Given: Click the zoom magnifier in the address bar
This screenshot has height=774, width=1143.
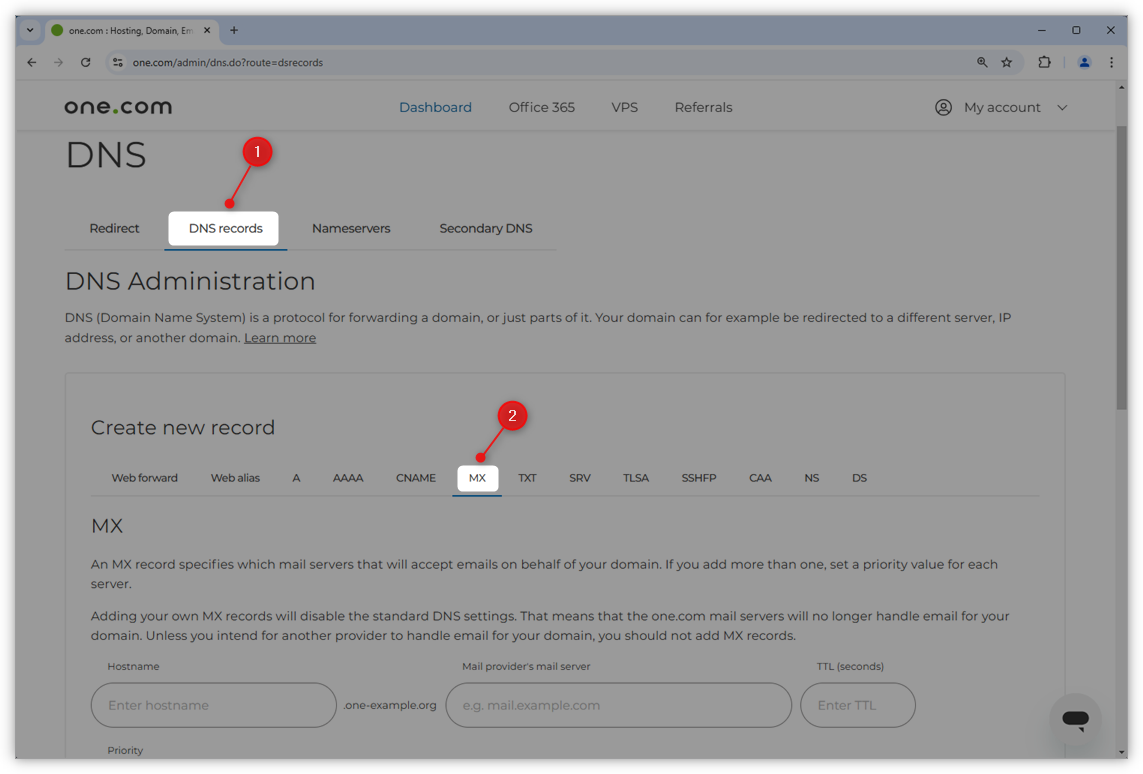Looking at the screenshot, I should point(981,62).
